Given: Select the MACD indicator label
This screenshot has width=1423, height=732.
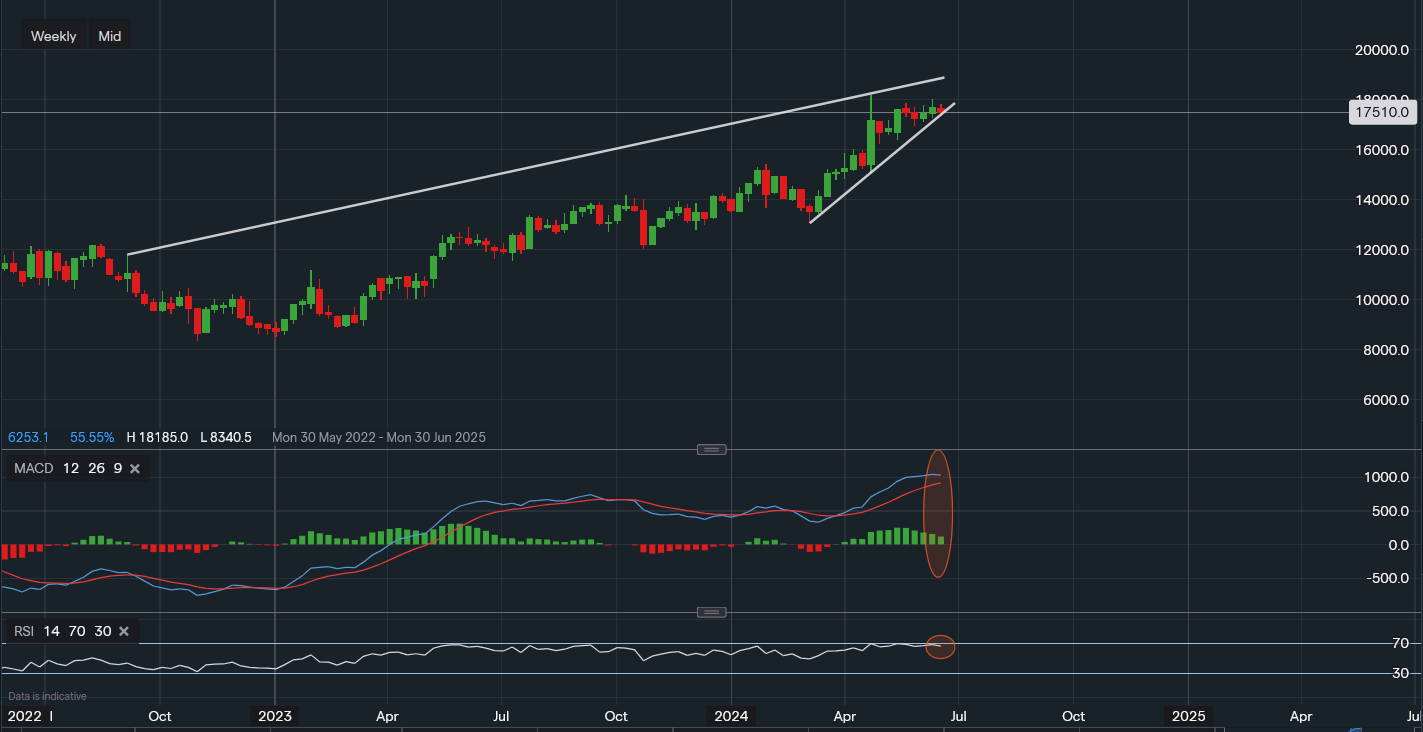Looking at the screenshot, I should 33,467.
